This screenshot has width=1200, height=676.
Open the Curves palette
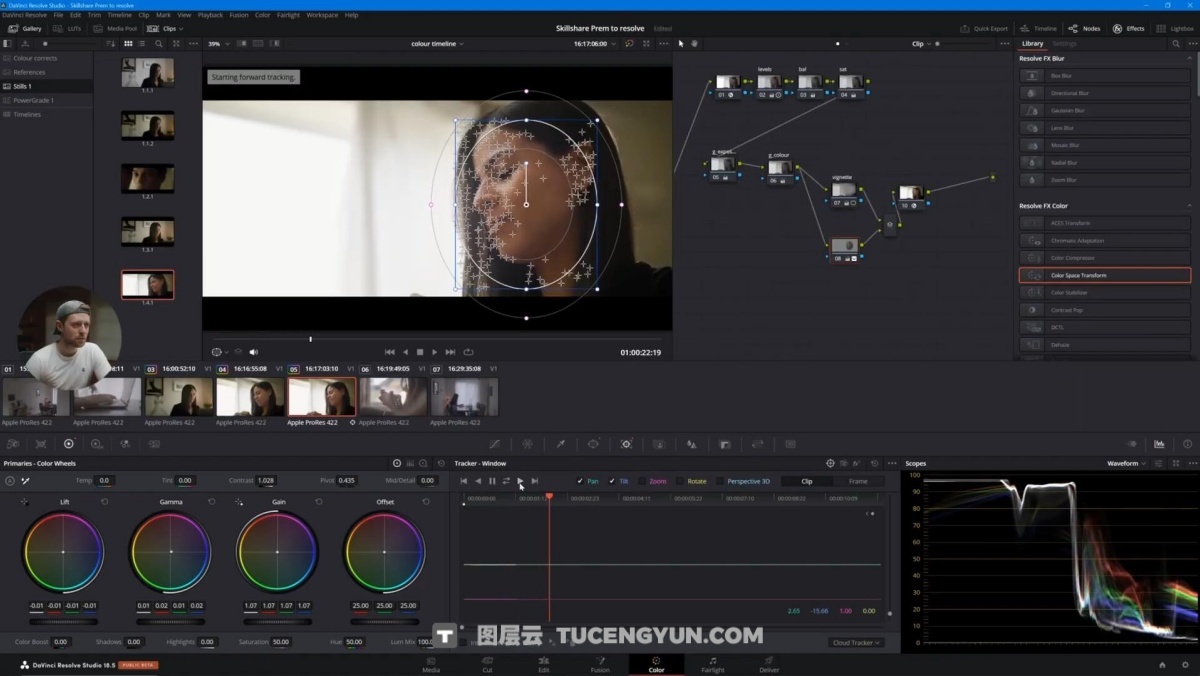(495, 444)
